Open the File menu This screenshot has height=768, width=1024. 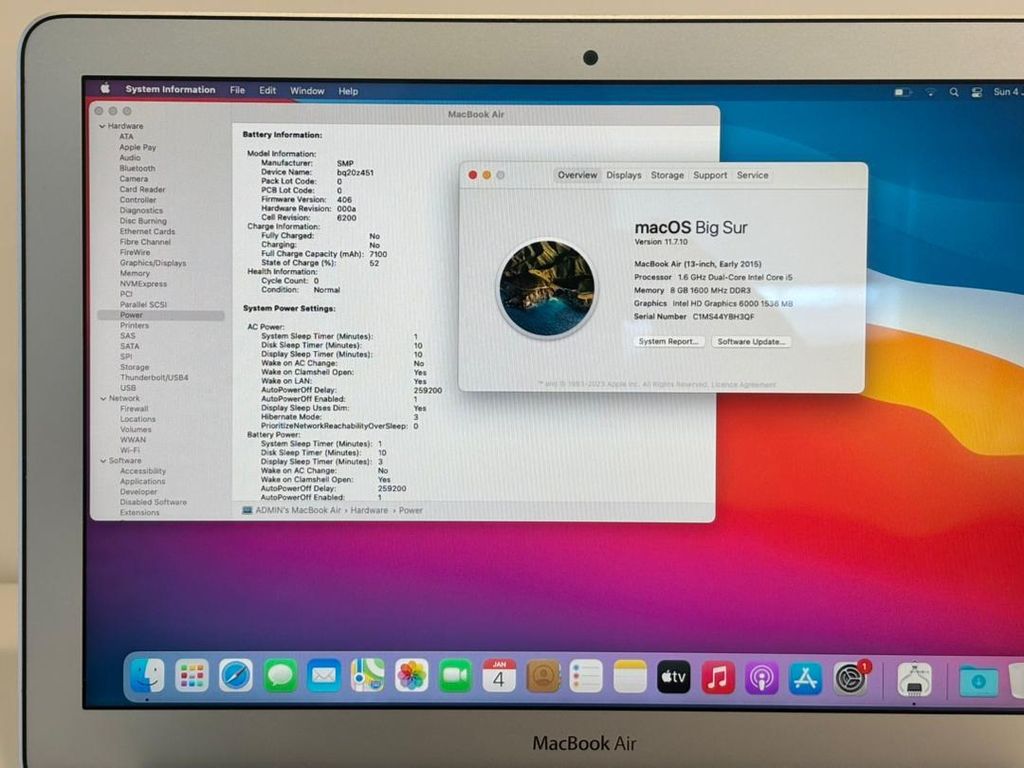[237, 91]
